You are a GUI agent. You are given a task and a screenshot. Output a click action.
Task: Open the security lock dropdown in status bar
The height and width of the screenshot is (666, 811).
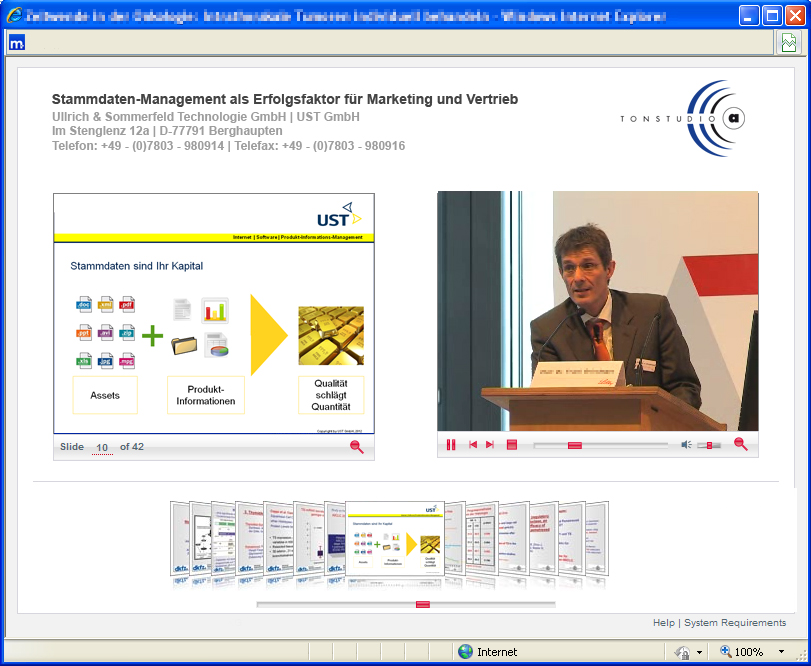pyautogui.click(x=699, y=652)
